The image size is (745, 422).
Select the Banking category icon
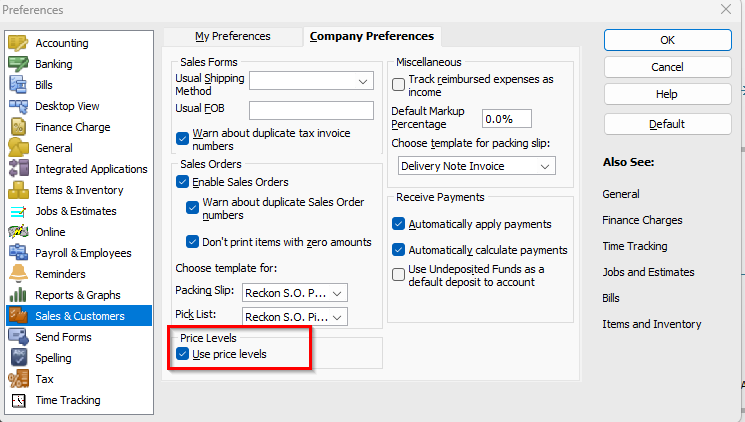(18, 64)
